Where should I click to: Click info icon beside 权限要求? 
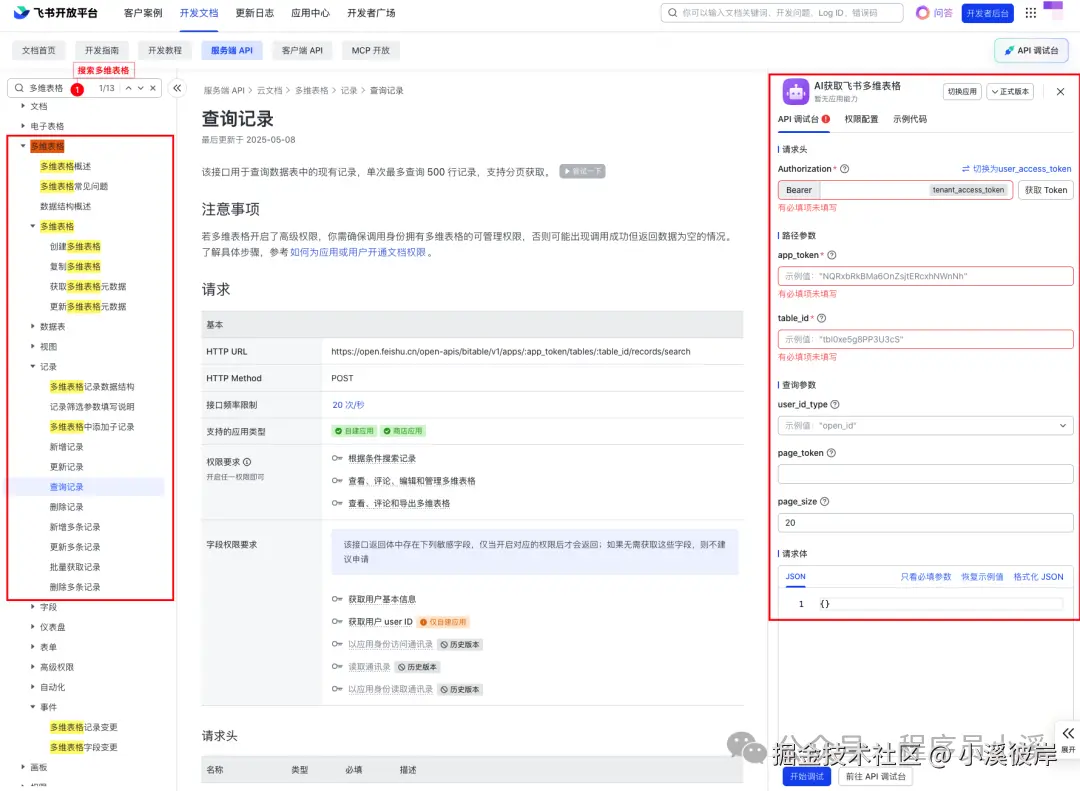[247, 462]
